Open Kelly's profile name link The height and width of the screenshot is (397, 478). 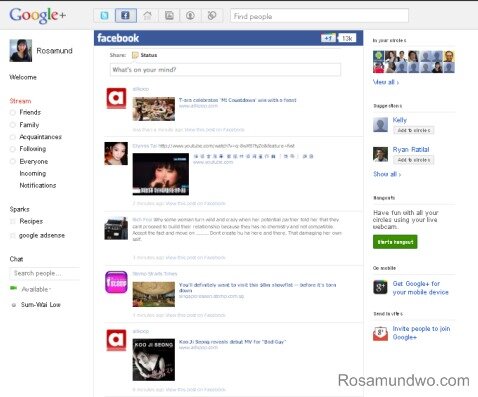pos(399,120)
